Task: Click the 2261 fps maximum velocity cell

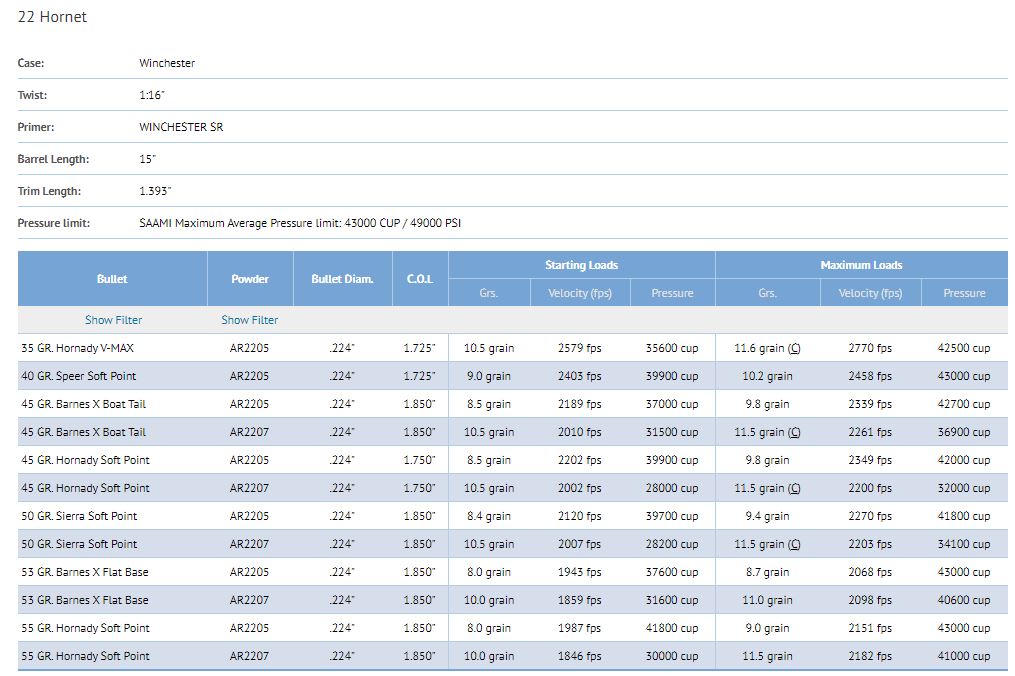Action: (870, 432)
